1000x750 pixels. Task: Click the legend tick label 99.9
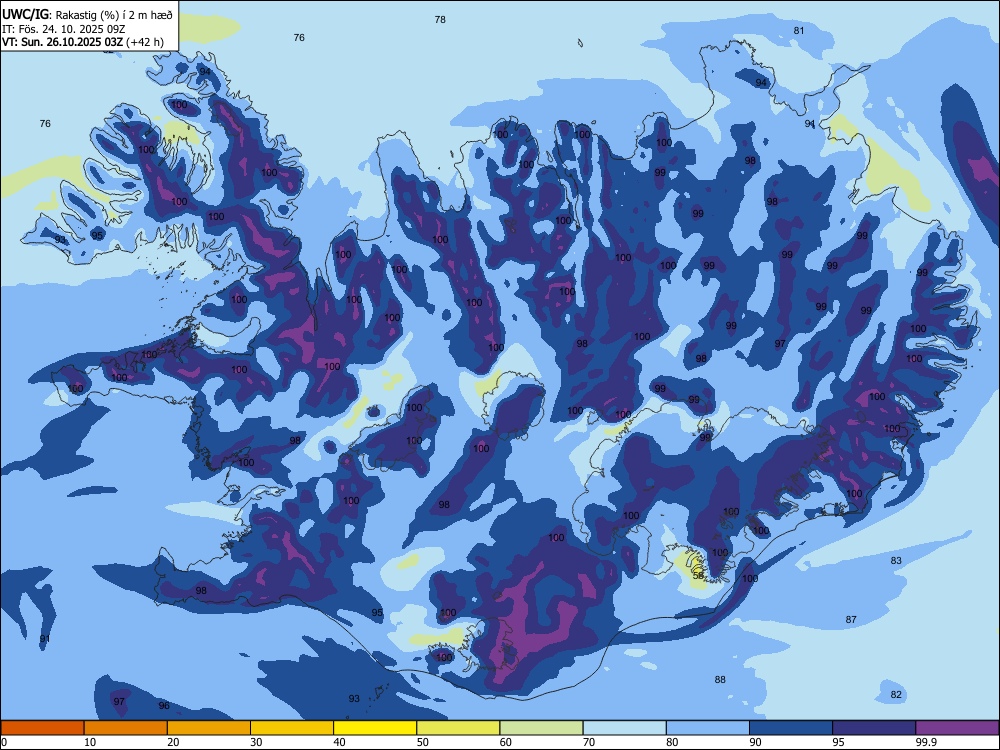[926, 742]
